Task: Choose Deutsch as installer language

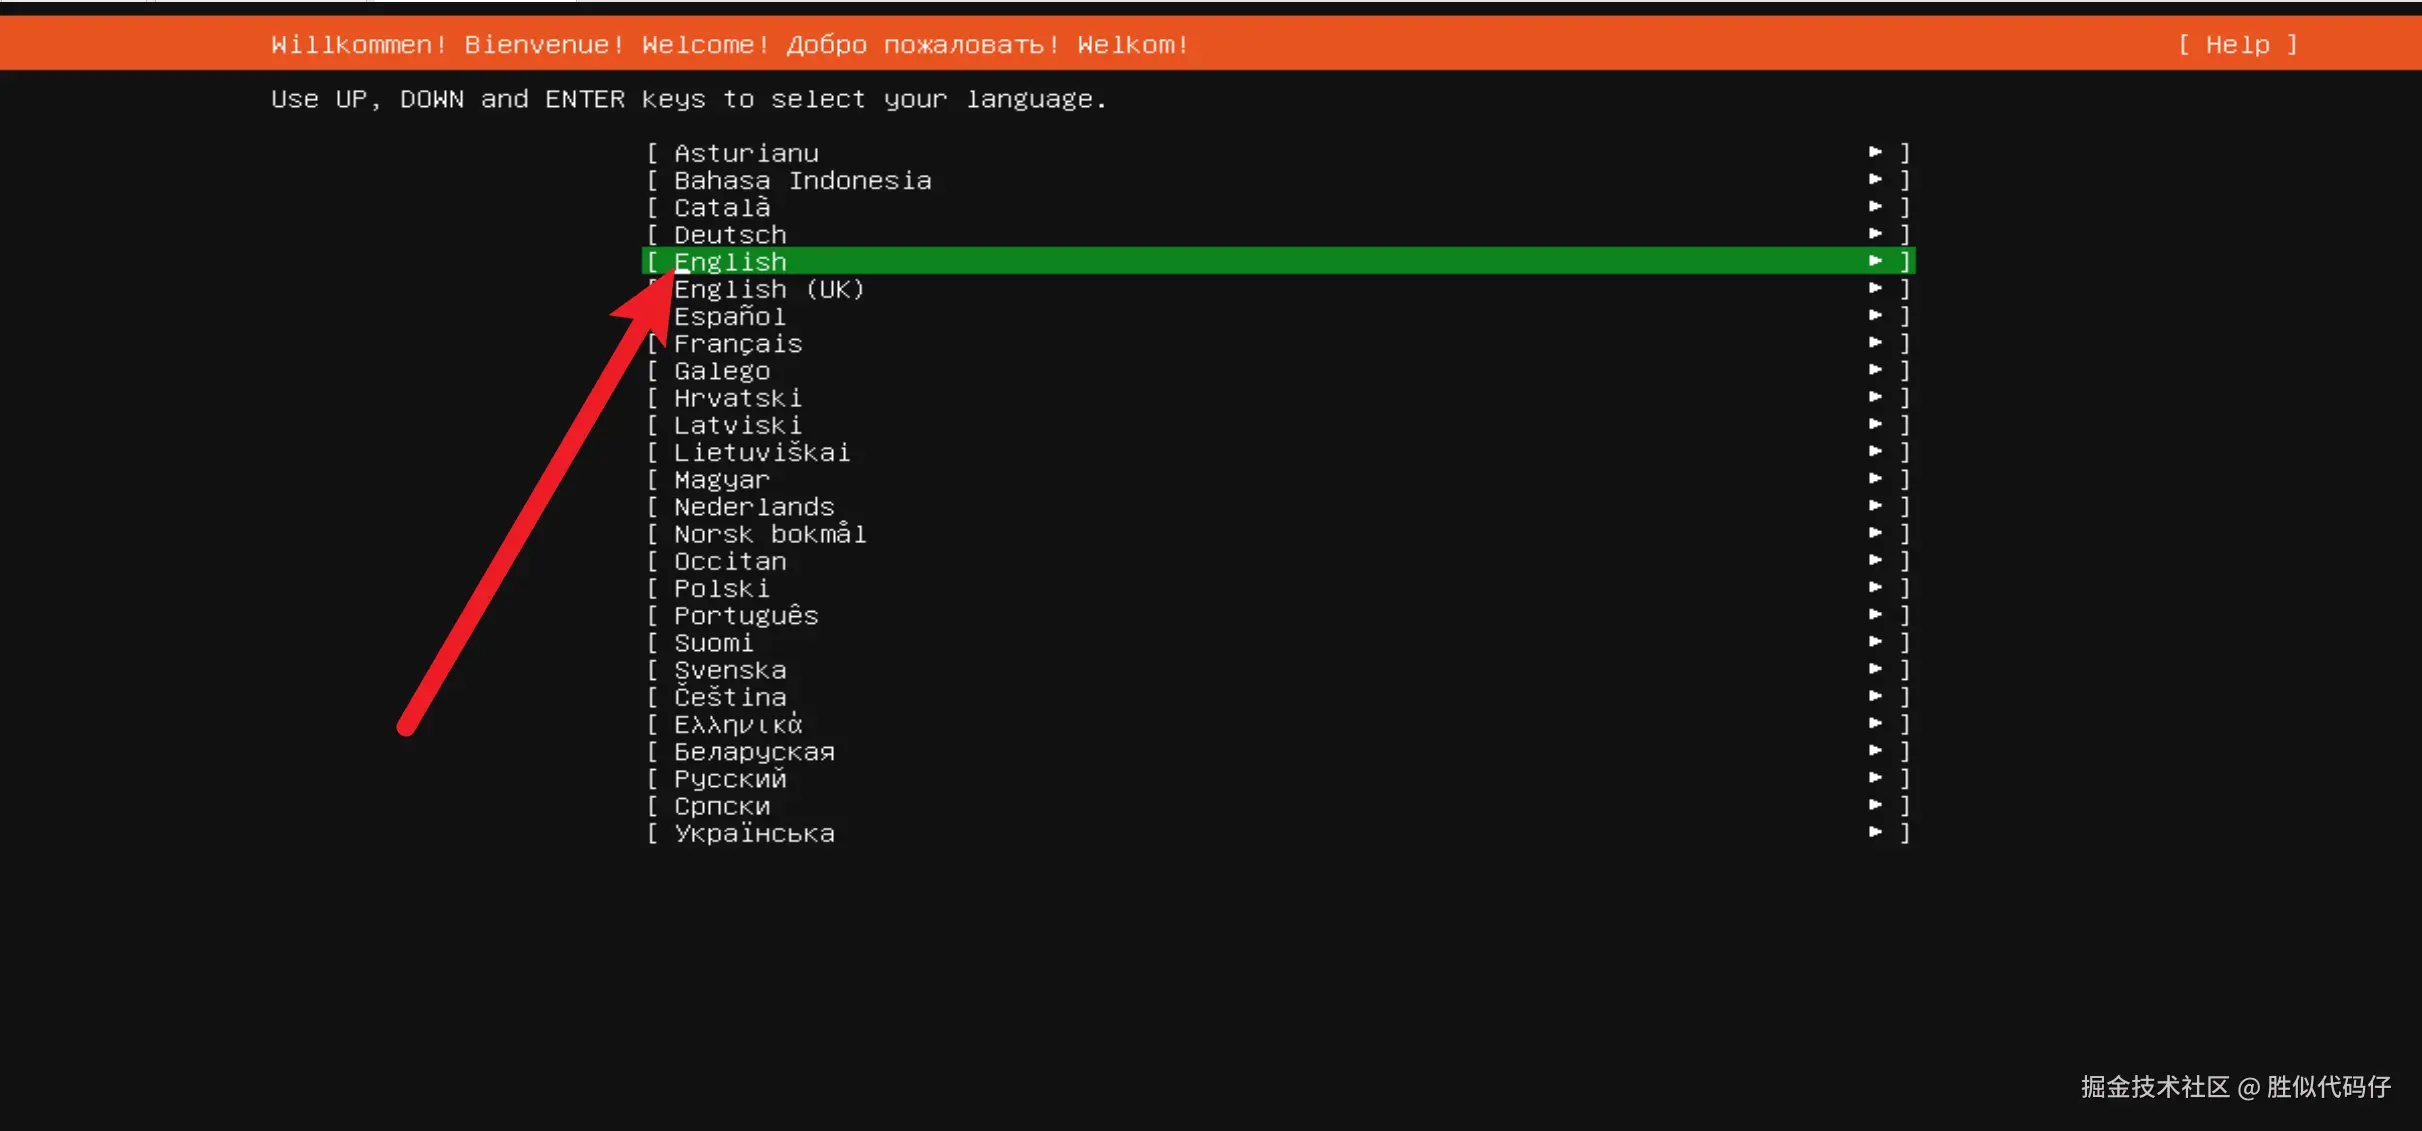Action: pyautogui.click(x=730, y=235)
